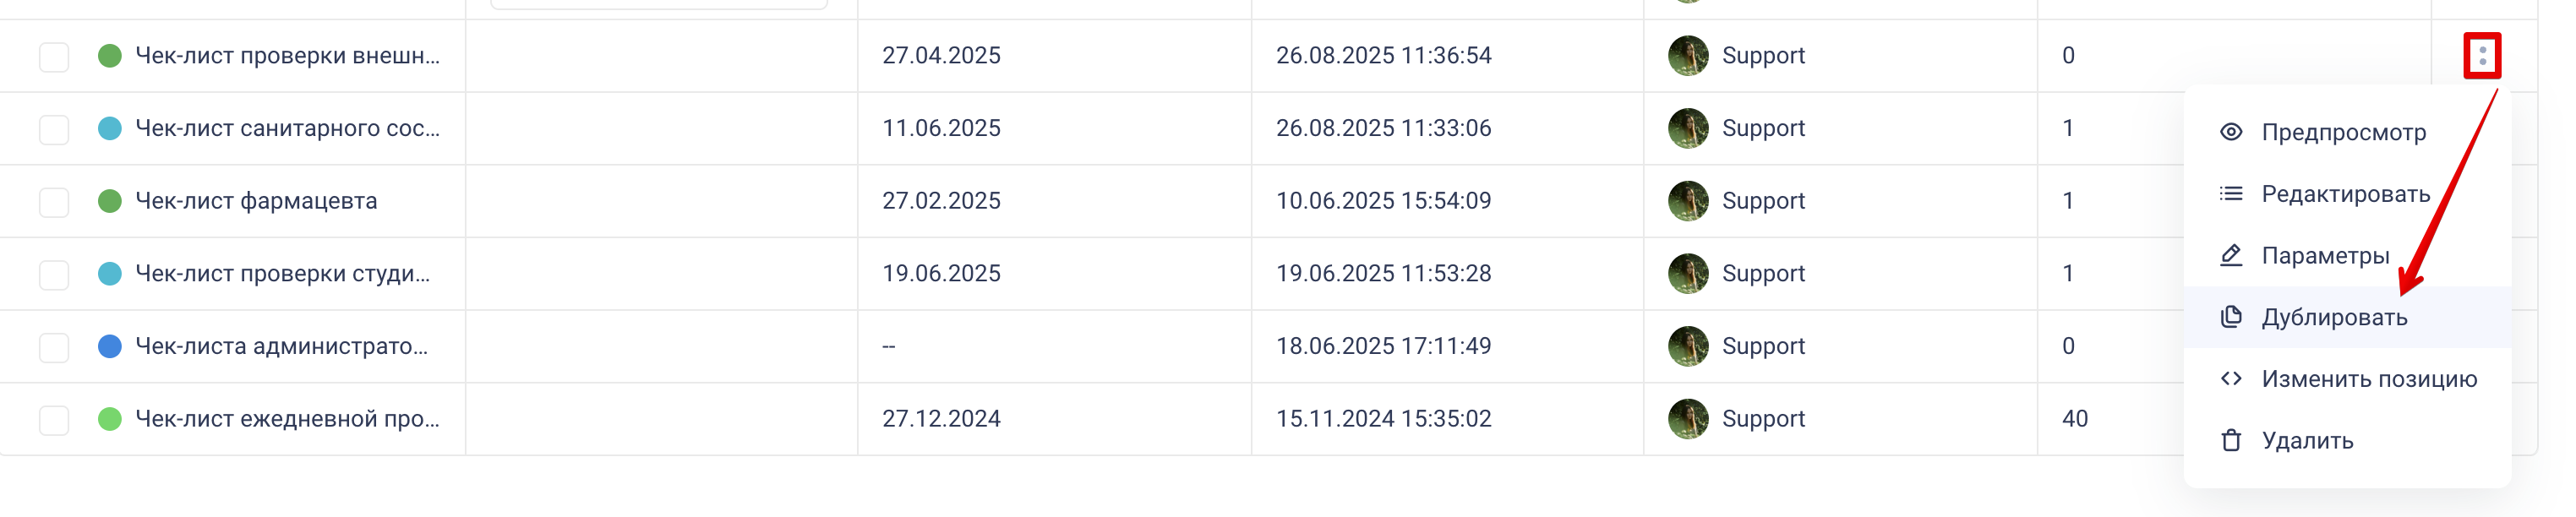
Task: Tick checkbox for Чек-листа администрато… row
Action: pyautogui.click(x=54, y=347)
